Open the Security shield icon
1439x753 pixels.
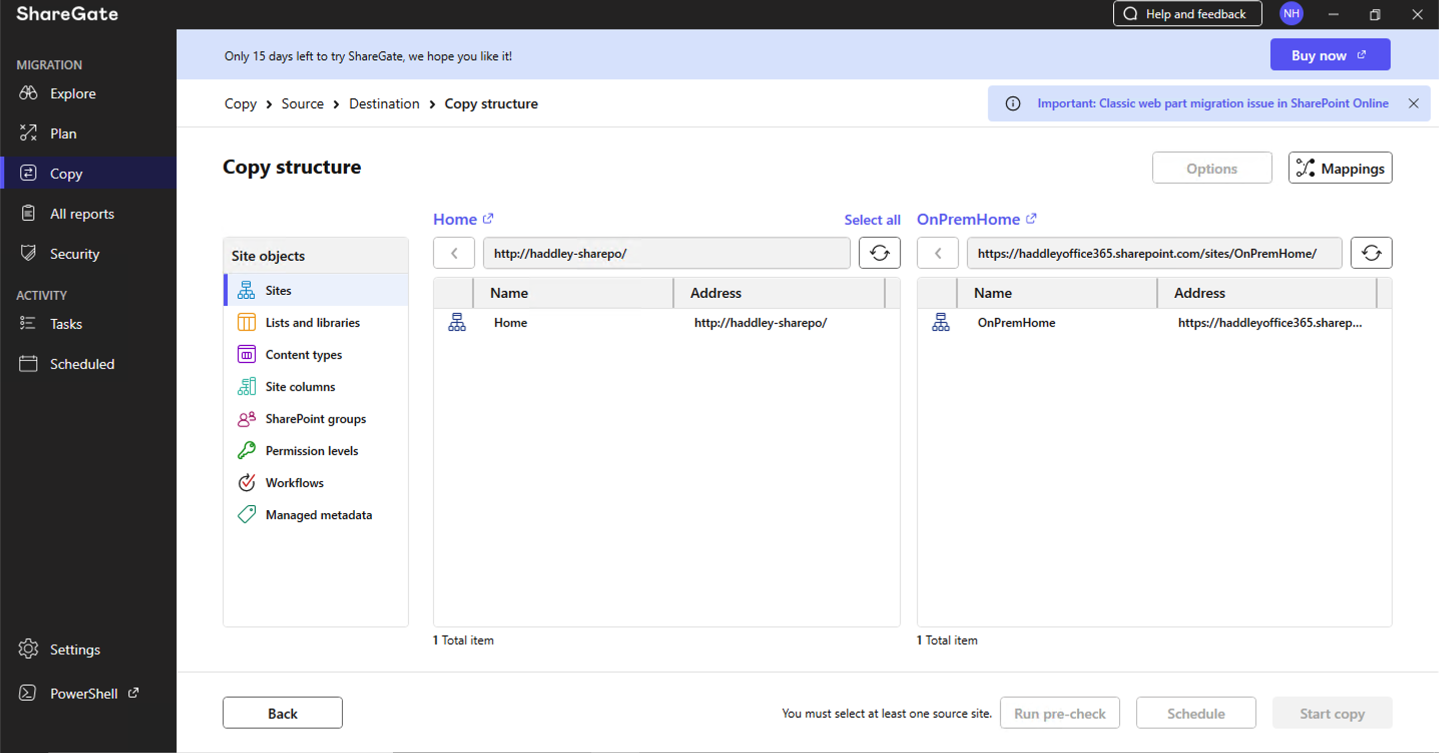28,253
